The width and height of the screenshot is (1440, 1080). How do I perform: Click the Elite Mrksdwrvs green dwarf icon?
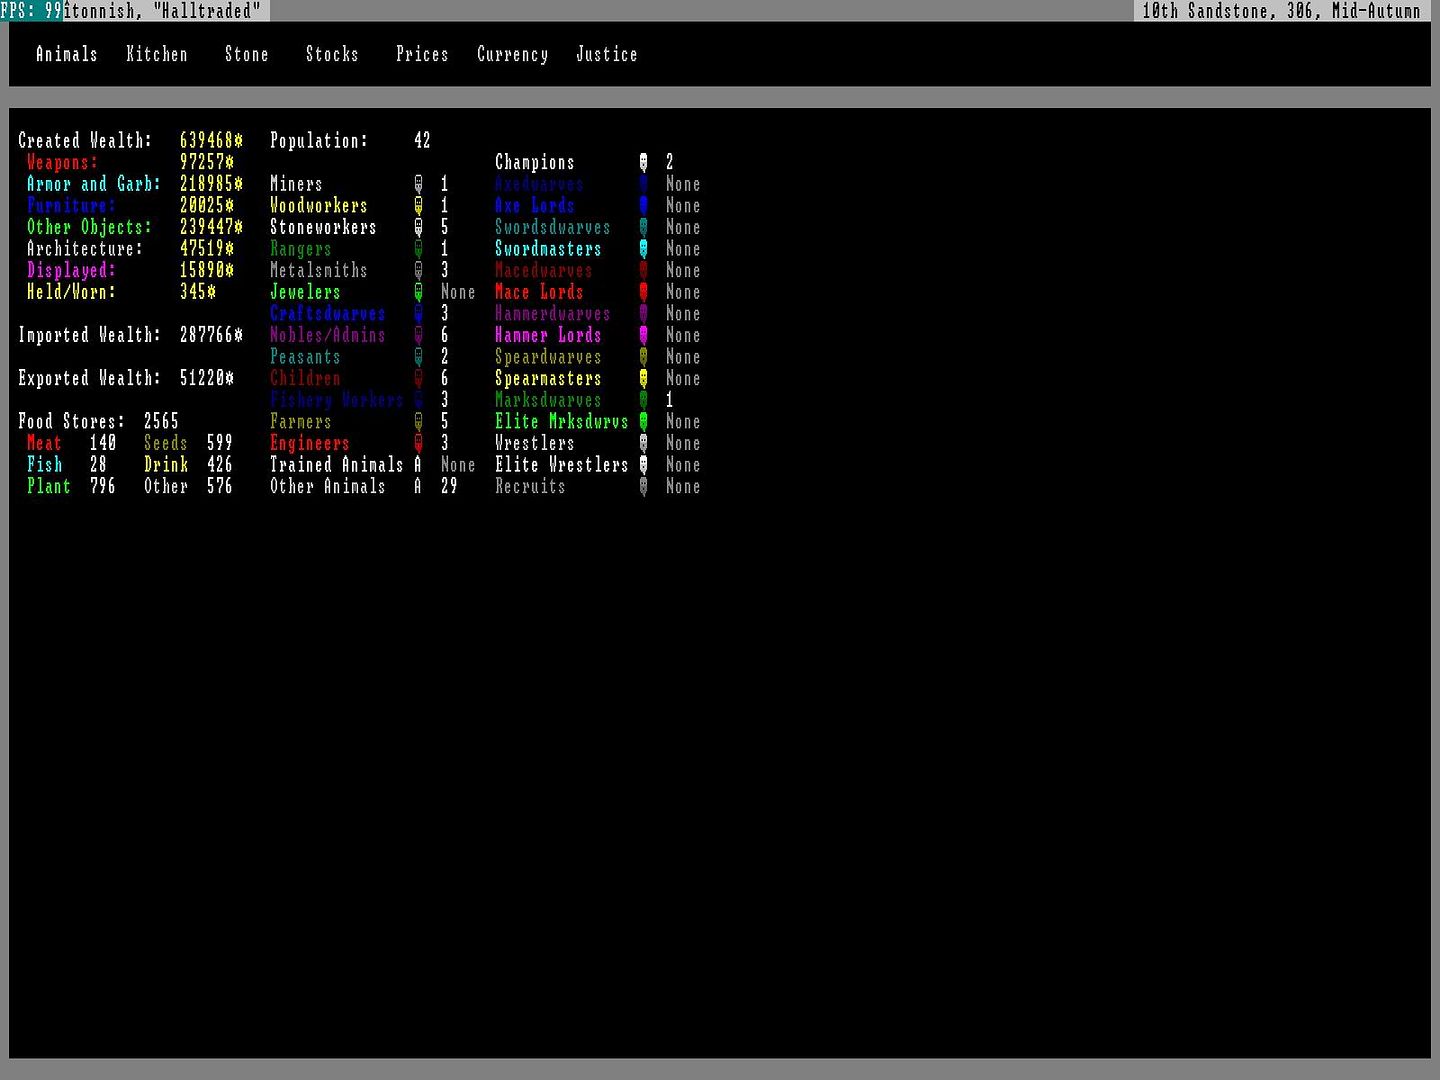(643, 422)
